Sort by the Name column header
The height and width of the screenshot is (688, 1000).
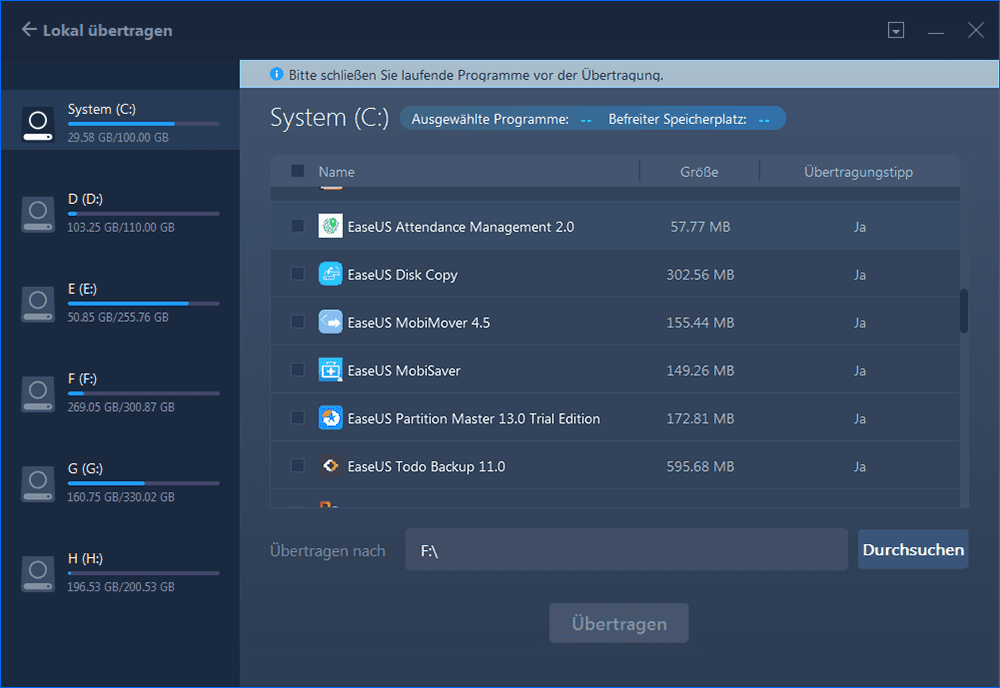(x=336, y=172)
